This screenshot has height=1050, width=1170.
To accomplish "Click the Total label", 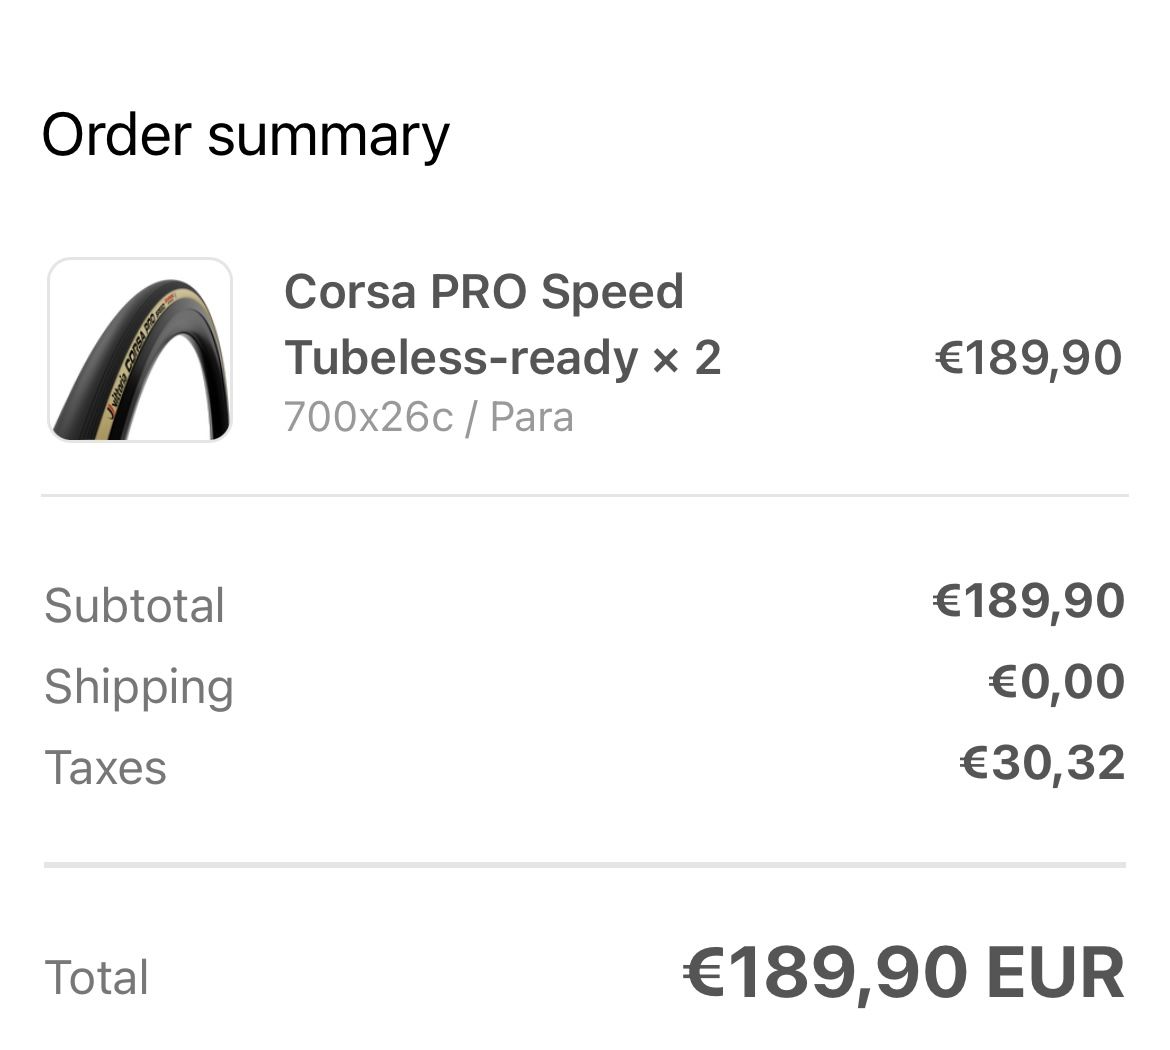I will (97, 977).
